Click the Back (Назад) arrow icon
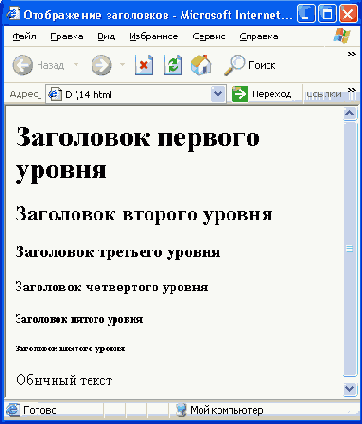This screenshot has width=362, height=424. click(23, 65)
